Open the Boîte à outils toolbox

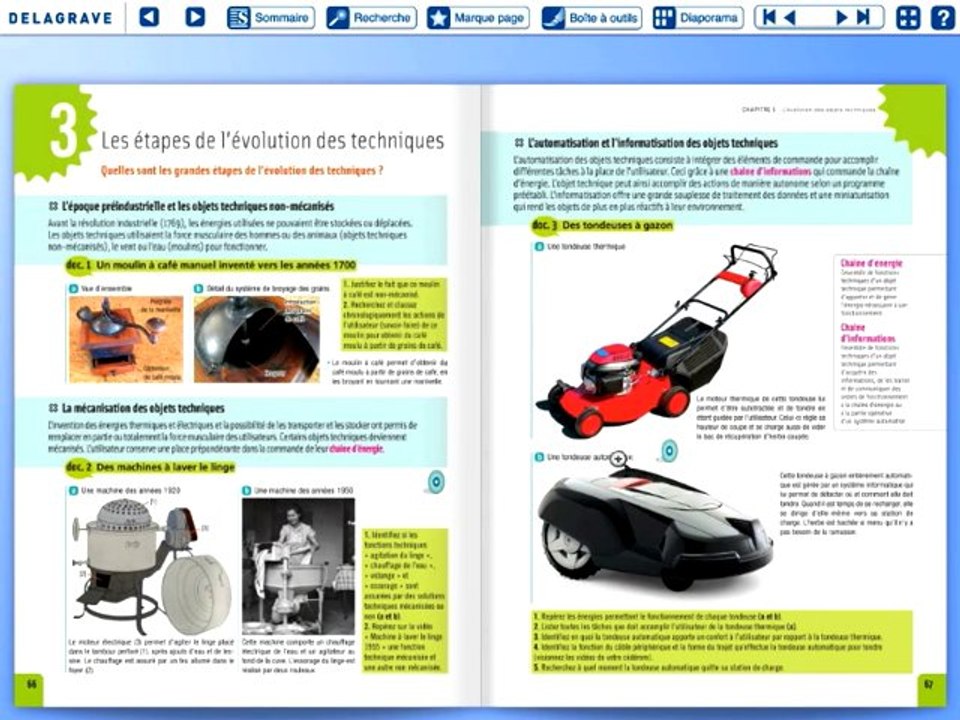[592, 18]
